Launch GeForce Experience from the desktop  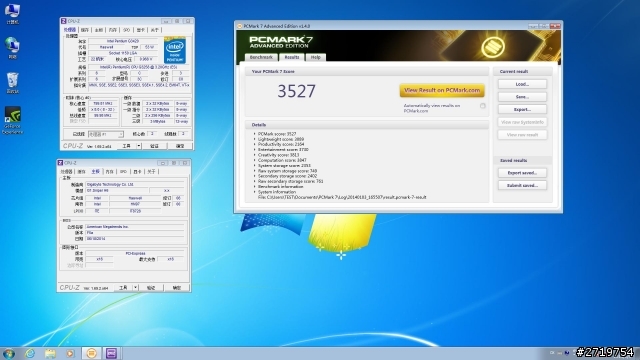coord(12,120)
